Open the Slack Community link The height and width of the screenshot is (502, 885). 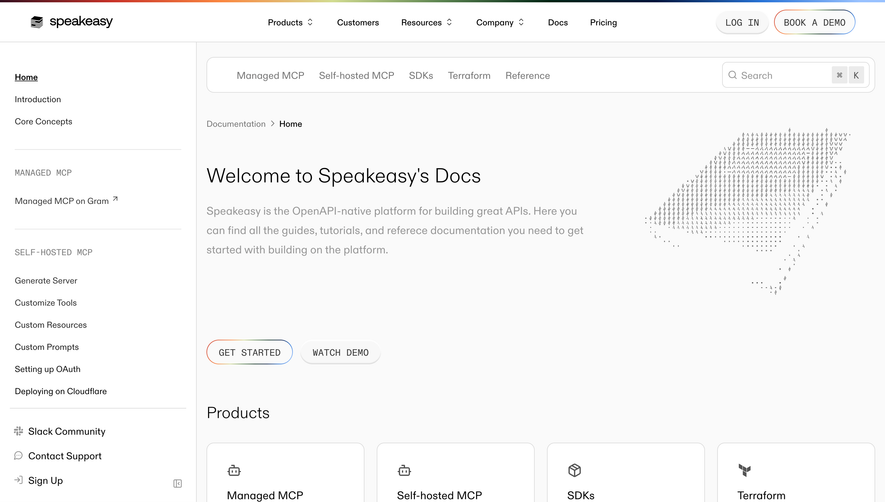[x=67, y=431]
